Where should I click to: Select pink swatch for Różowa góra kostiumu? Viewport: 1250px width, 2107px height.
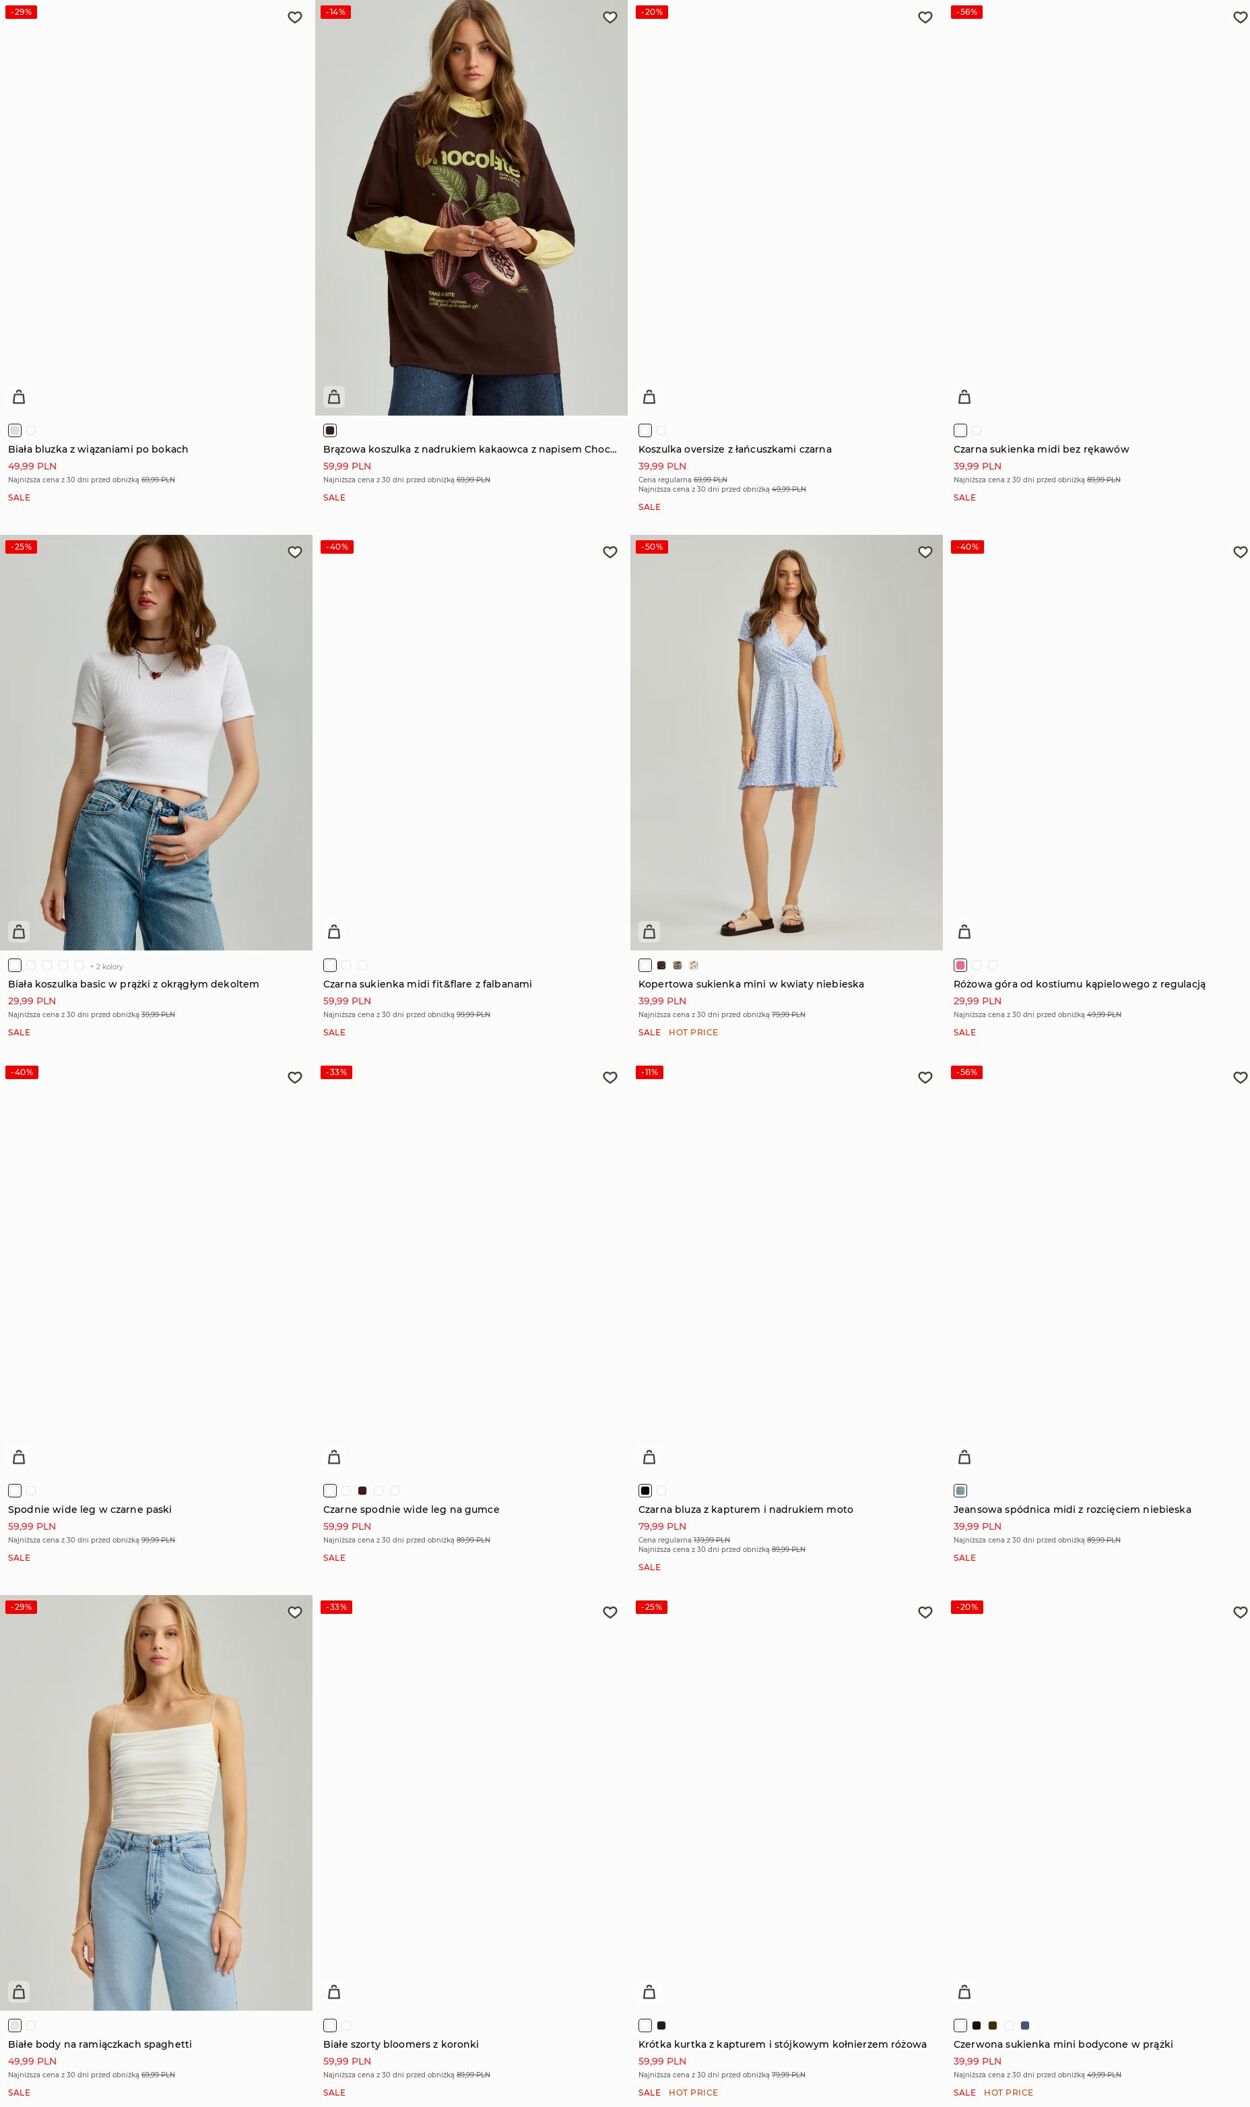click(960, 965)
